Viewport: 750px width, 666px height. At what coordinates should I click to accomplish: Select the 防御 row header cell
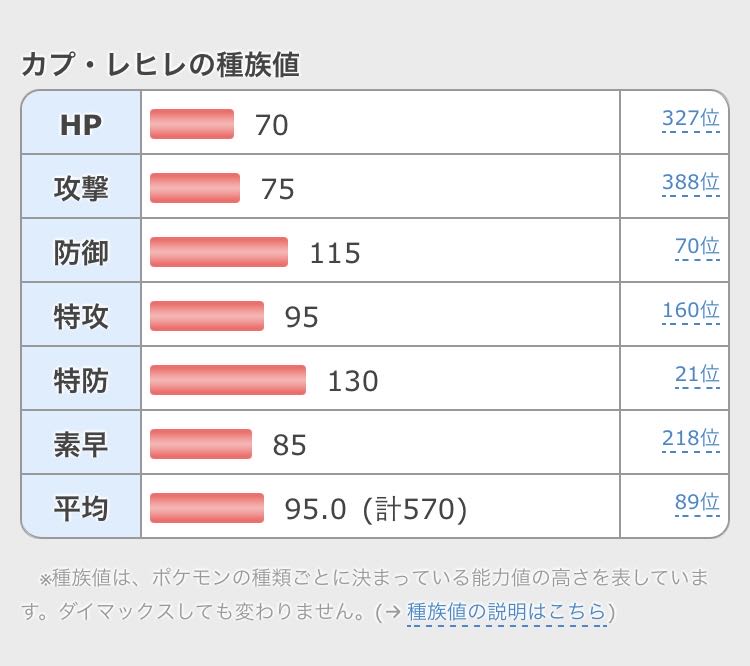coord(81,252)
